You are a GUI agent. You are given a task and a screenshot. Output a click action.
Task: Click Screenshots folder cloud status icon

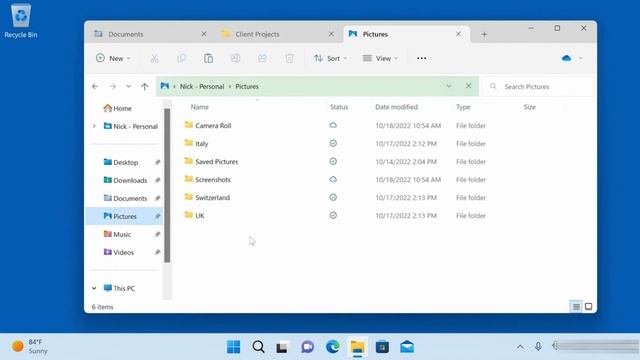pos(333,179)
